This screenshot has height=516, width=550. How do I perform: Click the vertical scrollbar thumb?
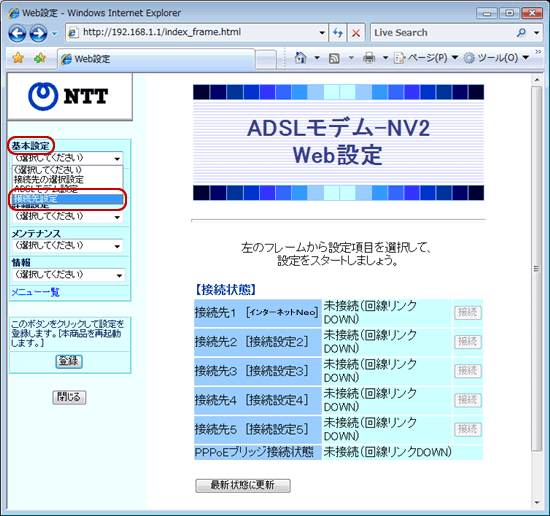(x=537, y=269)
